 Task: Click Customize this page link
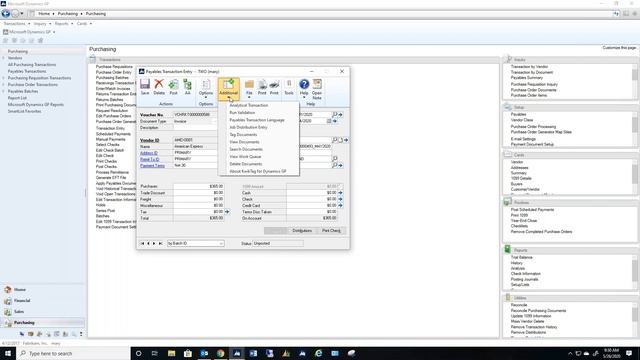(x=619, y=48)
